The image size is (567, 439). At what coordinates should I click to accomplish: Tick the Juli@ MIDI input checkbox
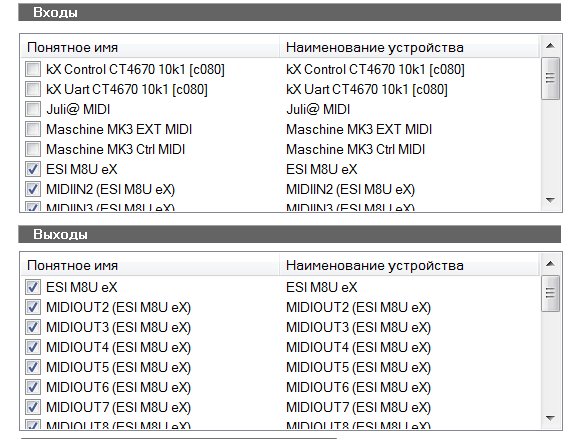point(33,109)
